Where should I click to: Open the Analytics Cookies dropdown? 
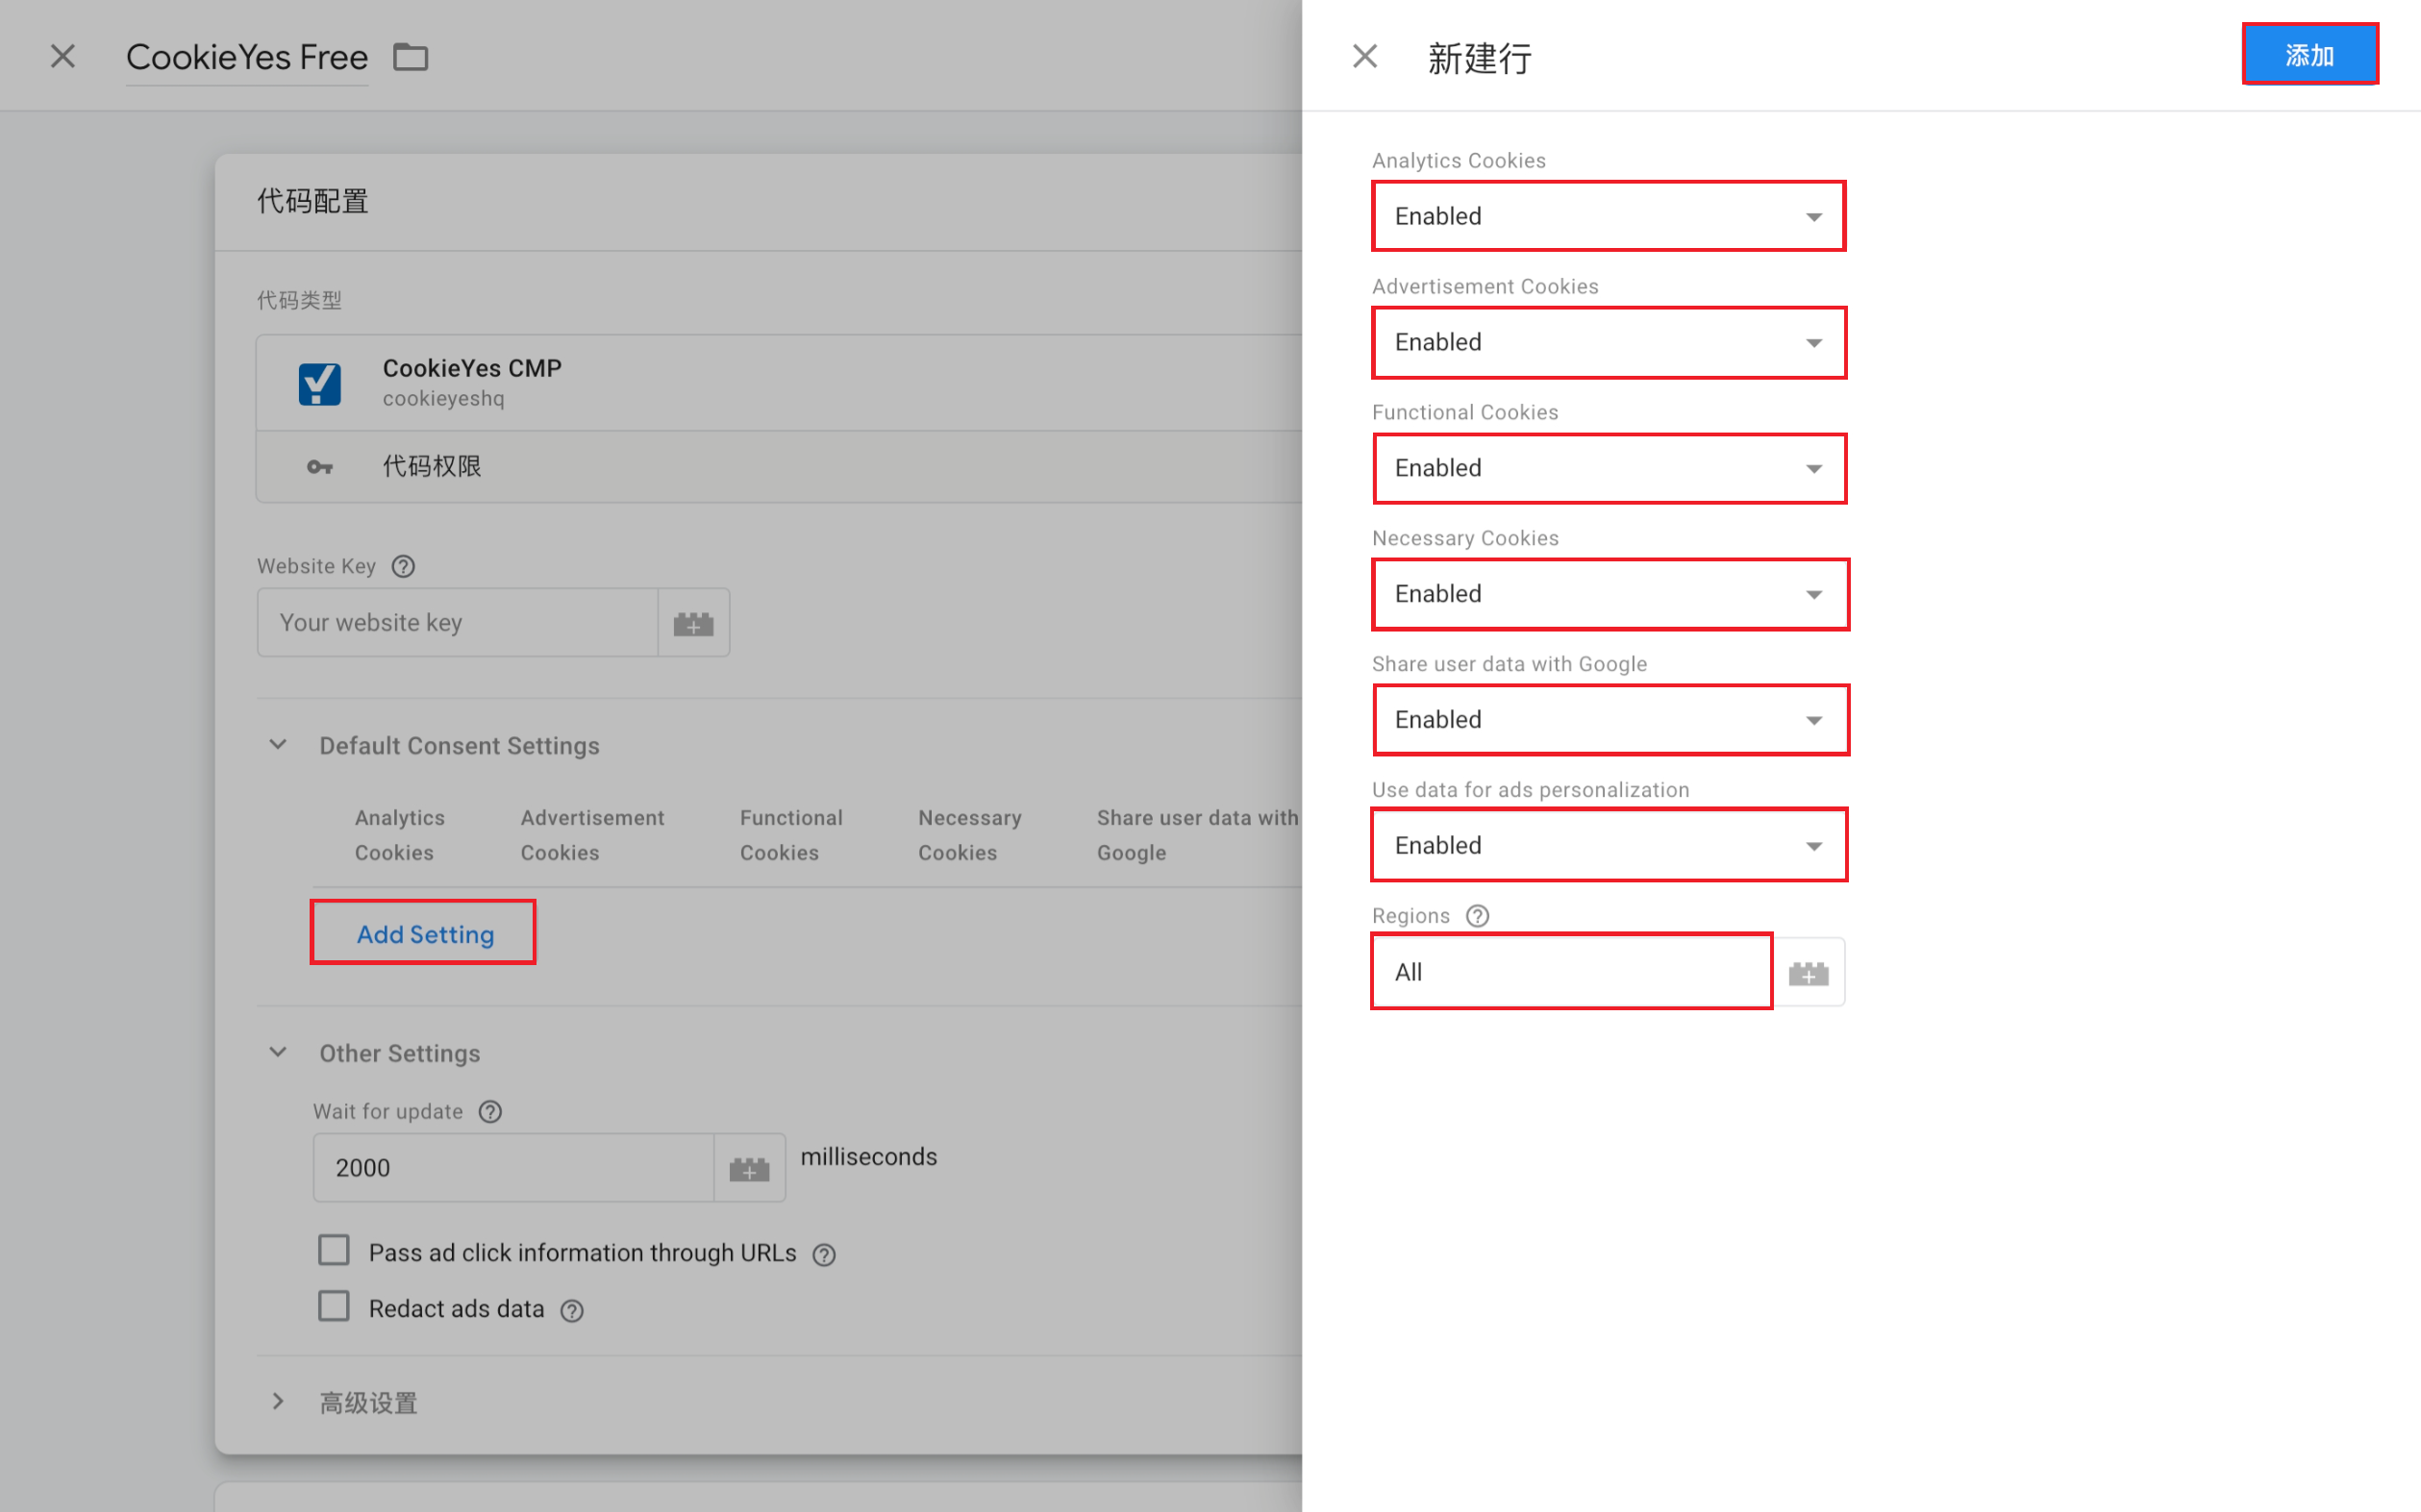point(1608,217)
